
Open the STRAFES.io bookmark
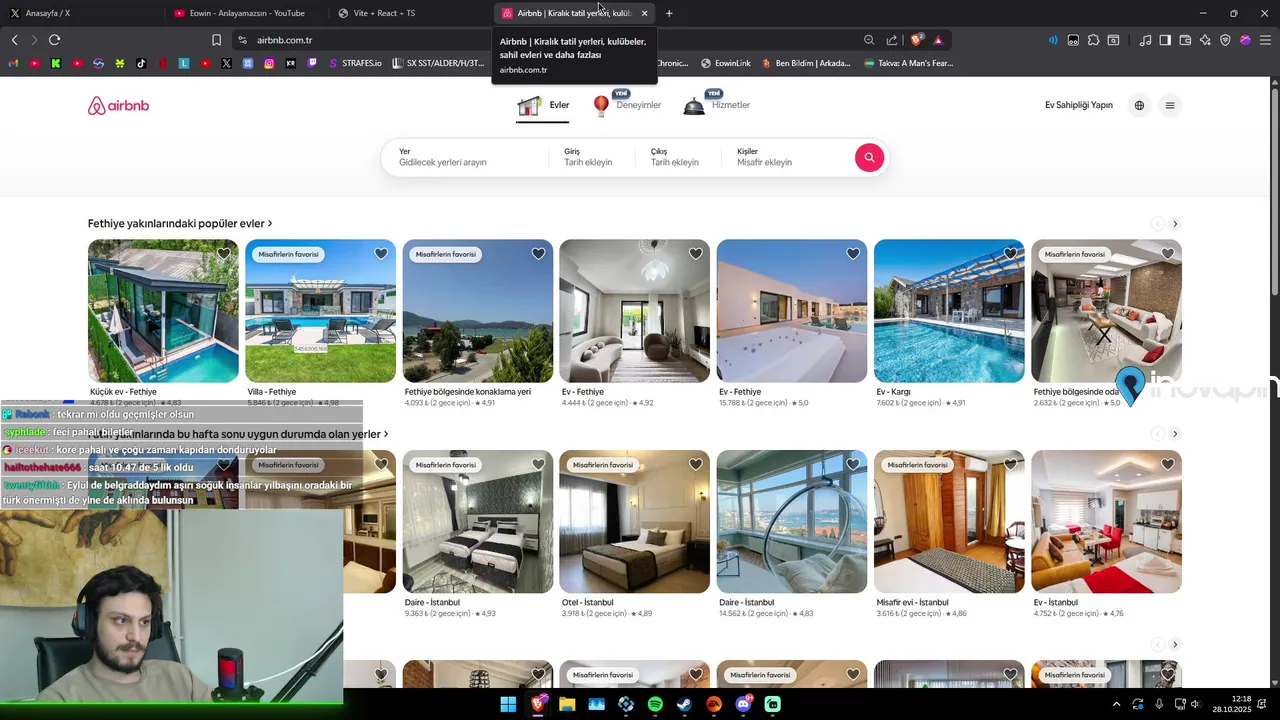355,63
